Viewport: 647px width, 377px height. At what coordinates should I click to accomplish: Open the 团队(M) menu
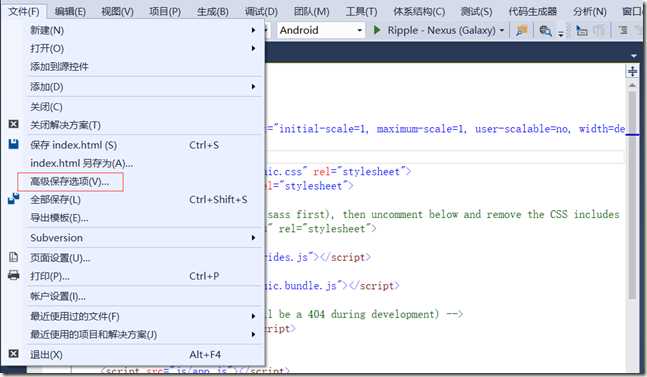[311, 11]
